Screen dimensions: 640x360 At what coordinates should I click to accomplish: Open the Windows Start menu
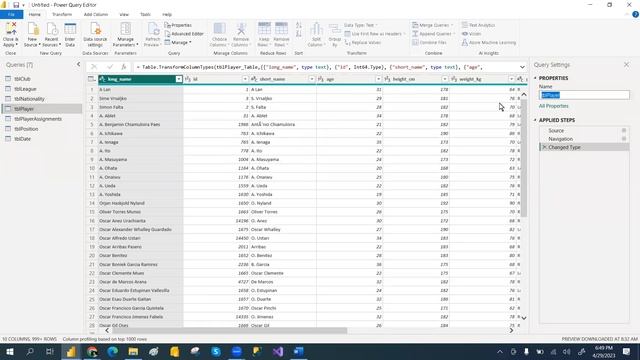(10, 351)
